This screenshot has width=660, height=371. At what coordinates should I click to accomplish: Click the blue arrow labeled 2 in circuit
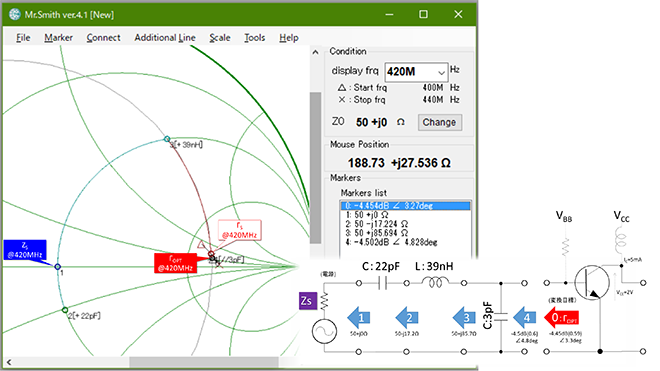point(407,318)
